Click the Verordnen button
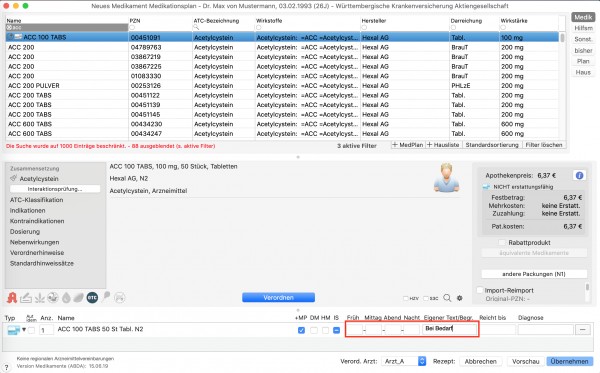600x373 pixels. (x=279, y=298)
